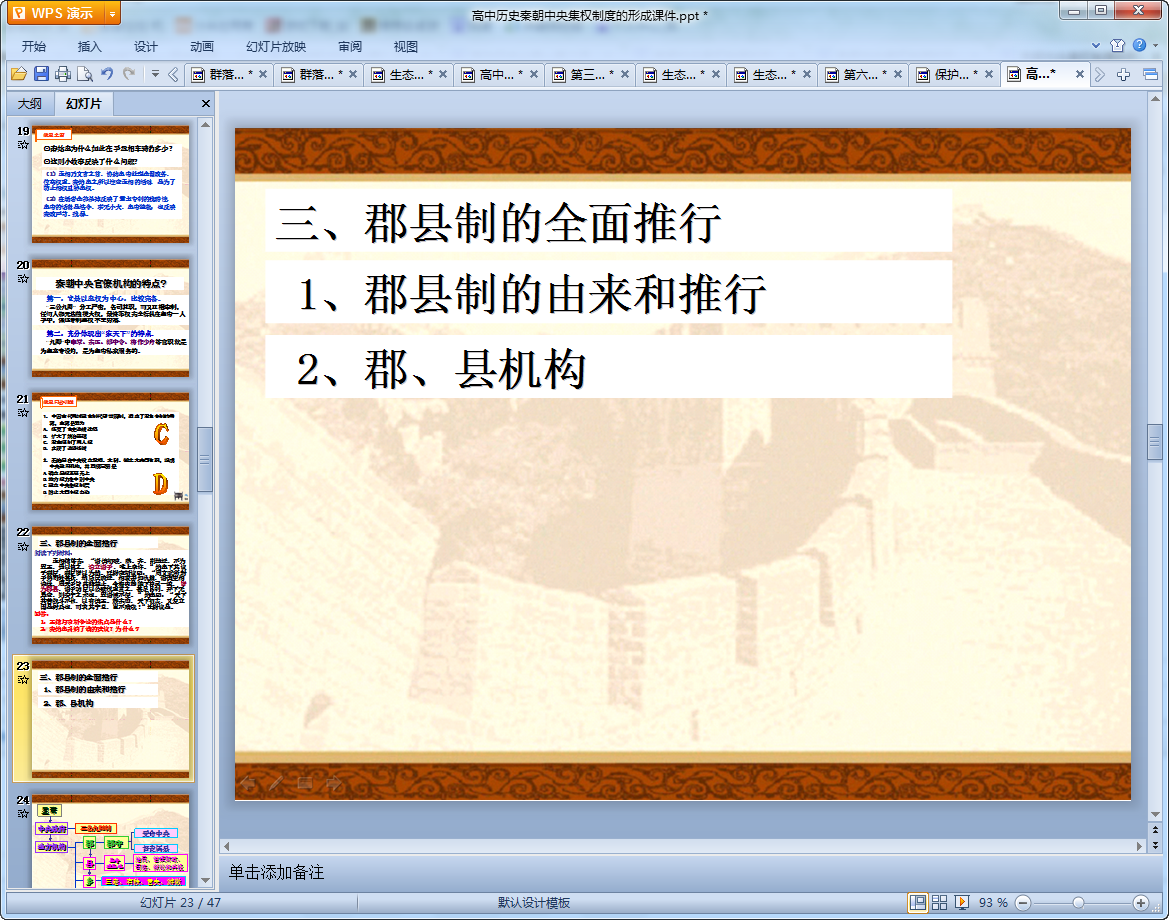Open the 视图 ribbon tab

(x=406, y=46)
